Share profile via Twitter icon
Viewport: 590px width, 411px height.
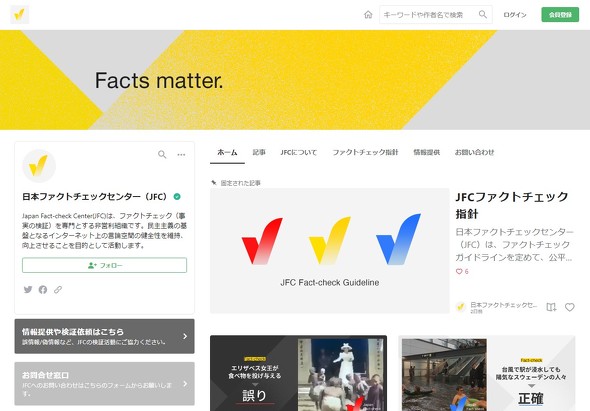(x=28, y=289)
